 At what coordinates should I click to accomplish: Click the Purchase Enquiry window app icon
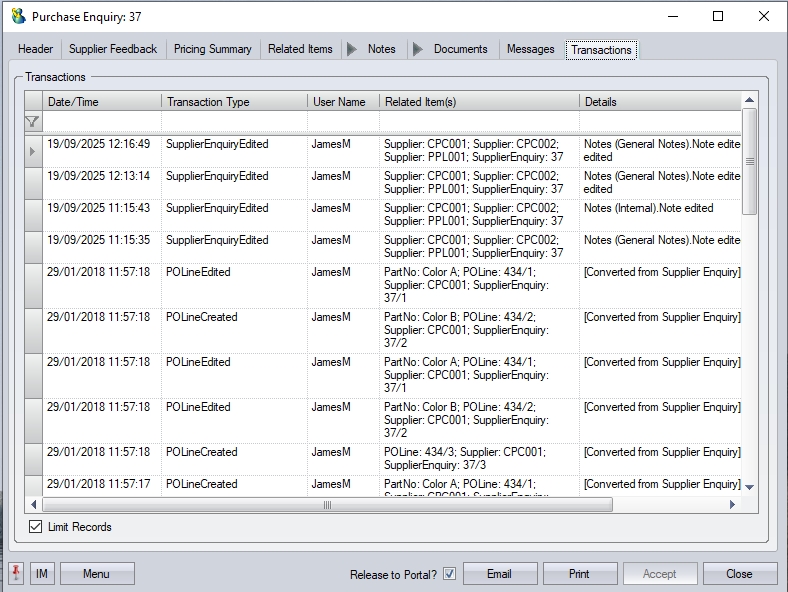tap(18, 16)
